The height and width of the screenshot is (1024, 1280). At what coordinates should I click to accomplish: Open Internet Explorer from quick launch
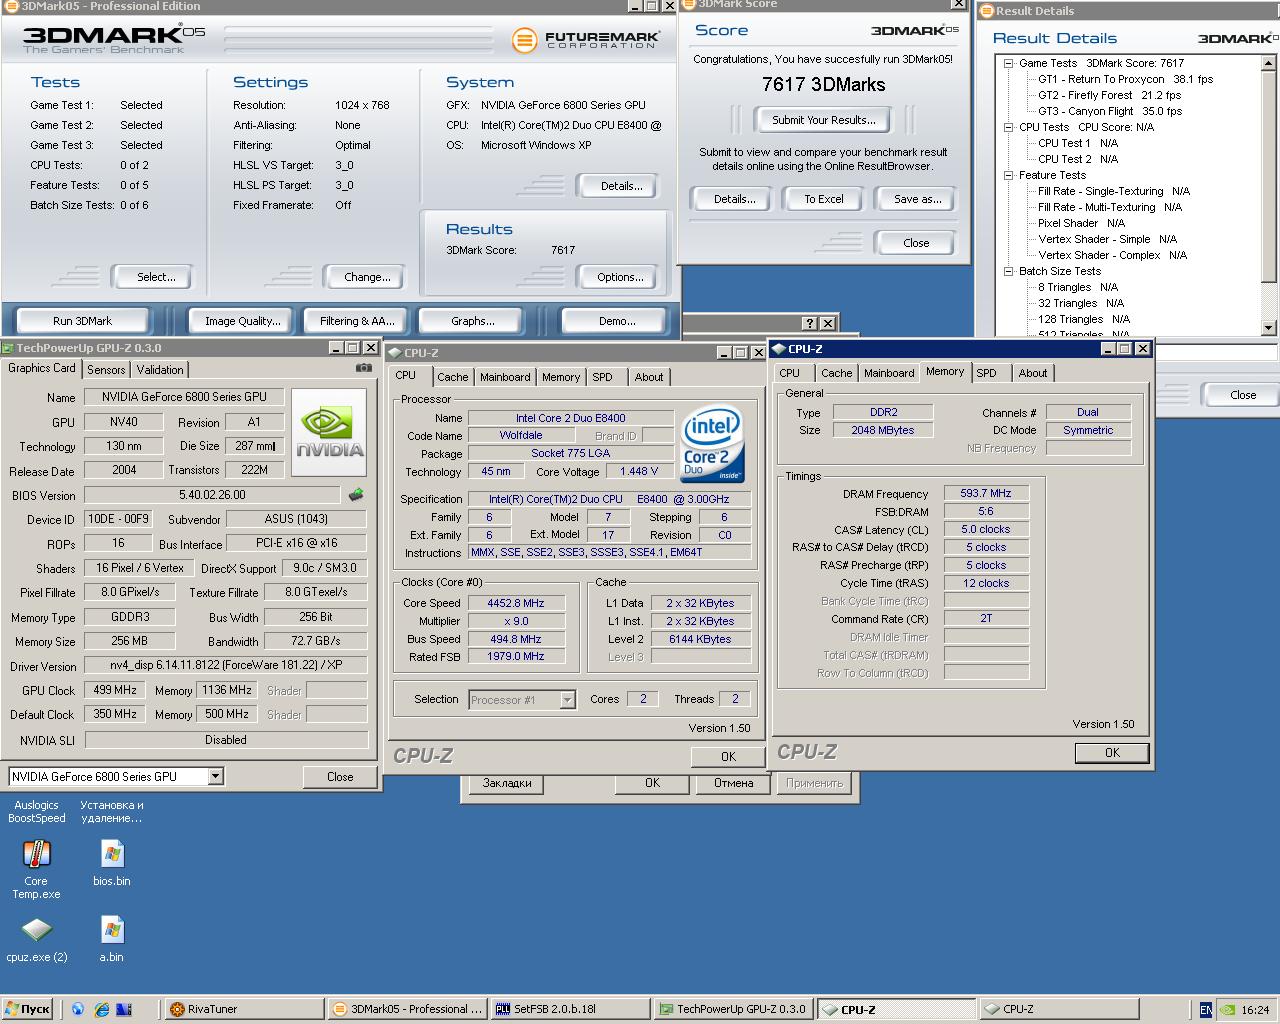coord(100,1009)
